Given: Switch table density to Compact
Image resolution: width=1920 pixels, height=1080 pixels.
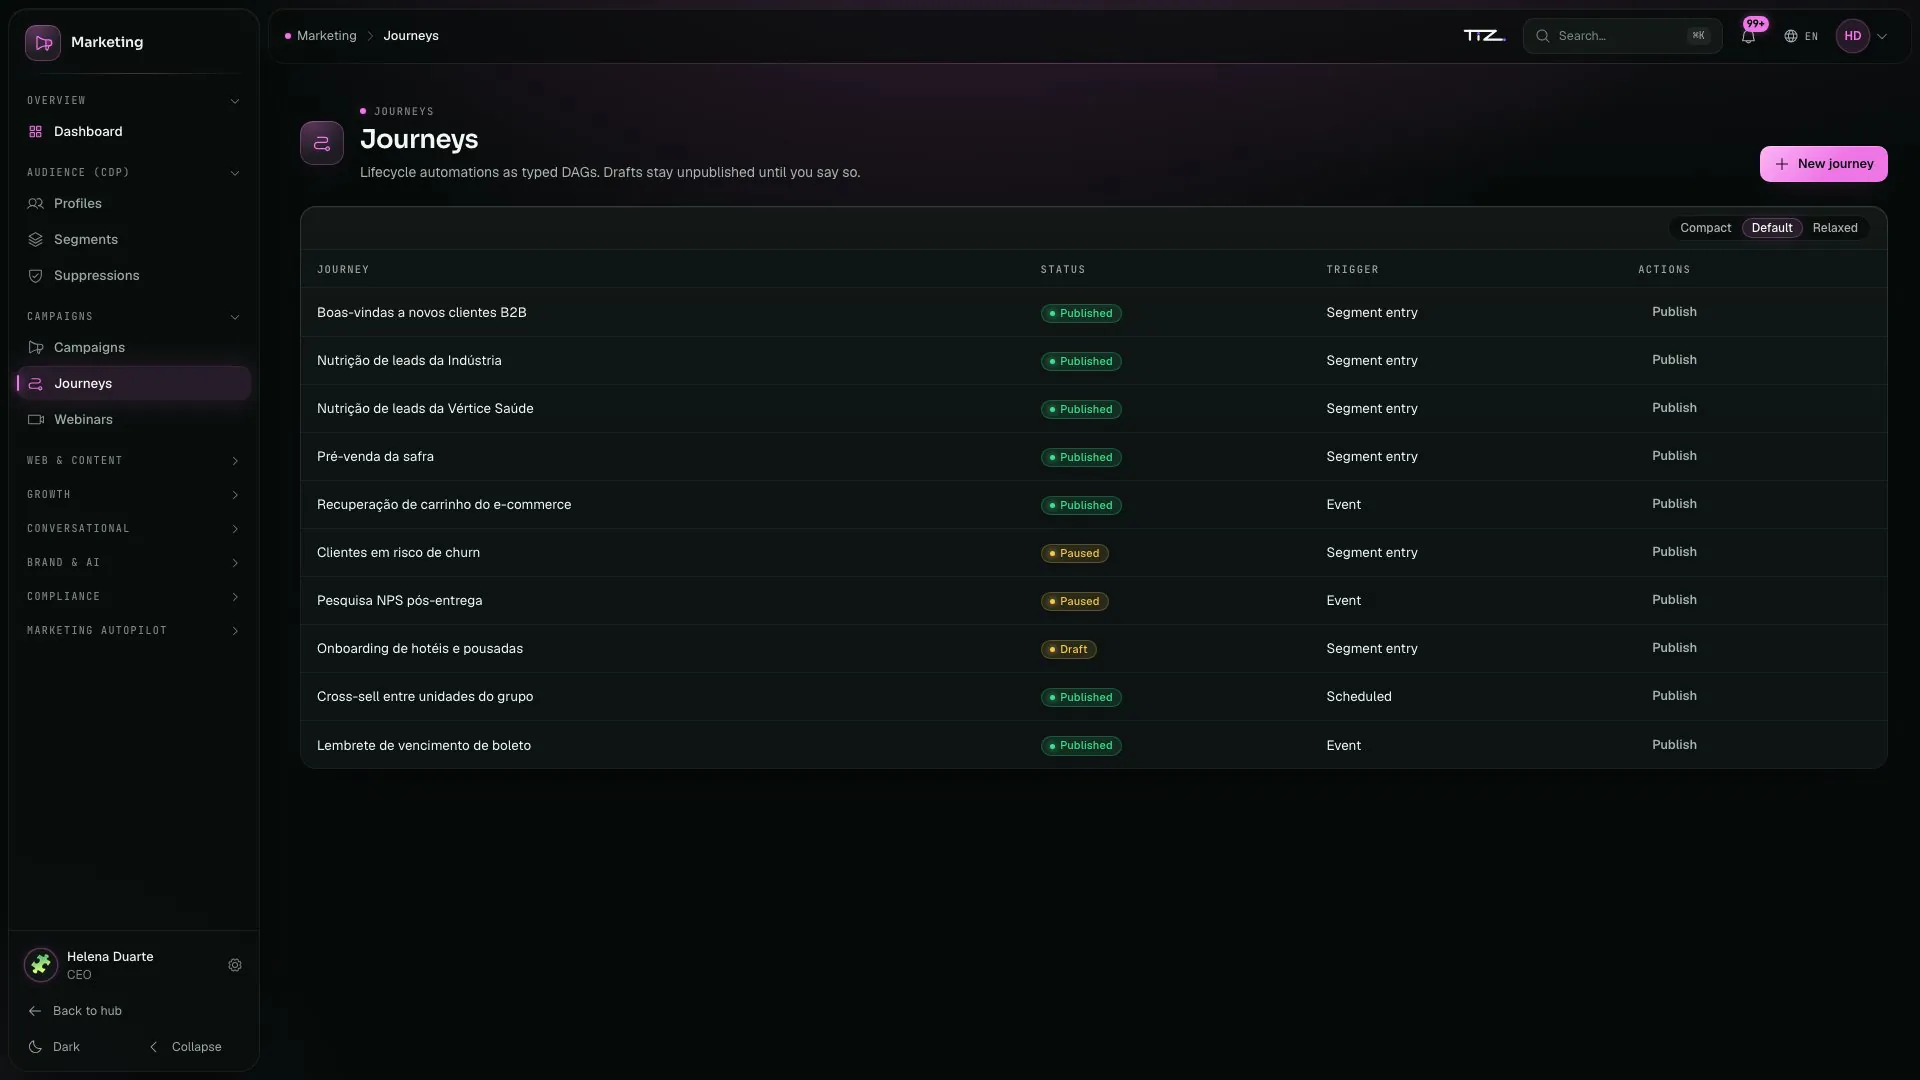Looking at the screenshot, I should [x=1705, y=228].
